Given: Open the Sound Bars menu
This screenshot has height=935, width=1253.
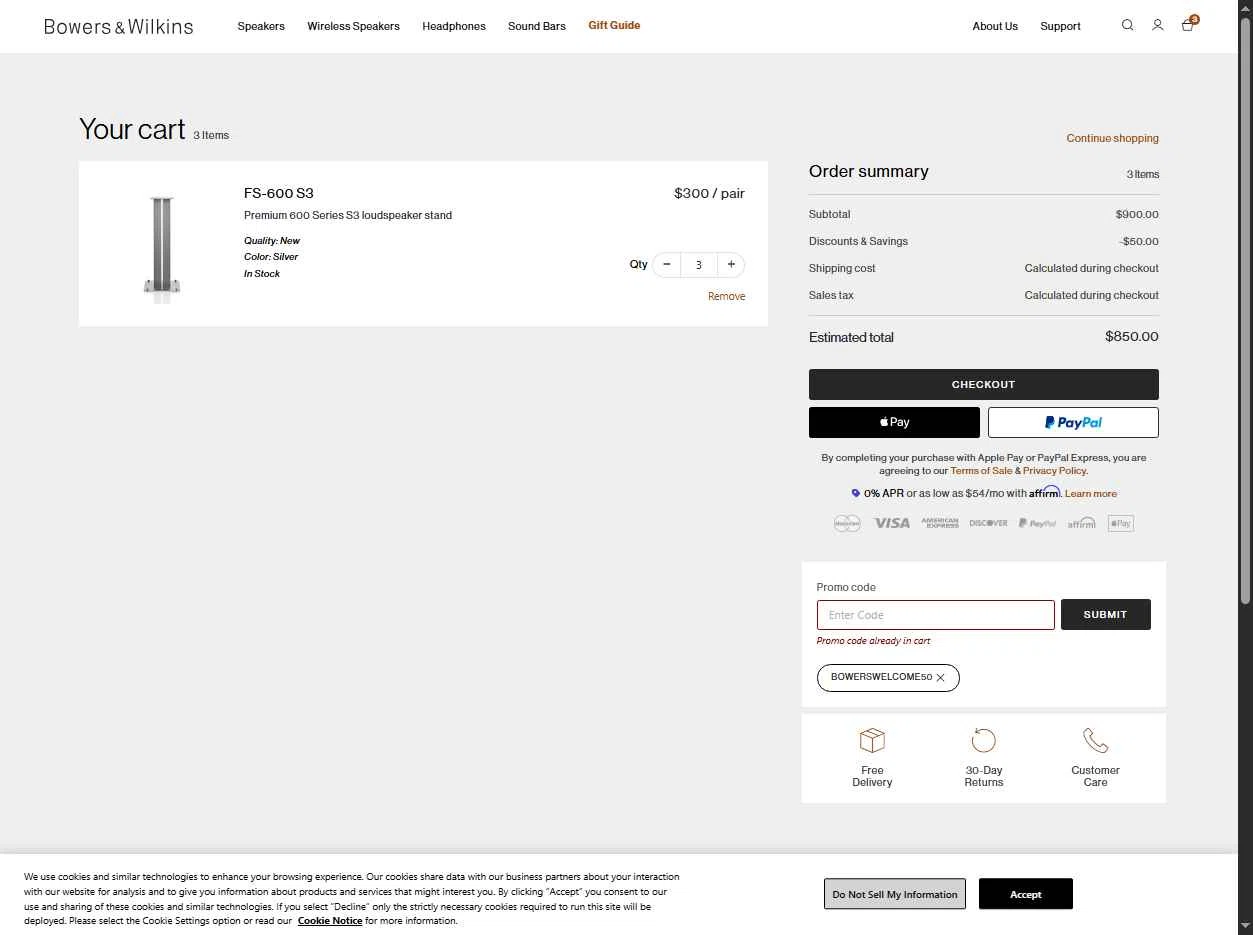Looking at the screenshot, I should coord(537,26).
